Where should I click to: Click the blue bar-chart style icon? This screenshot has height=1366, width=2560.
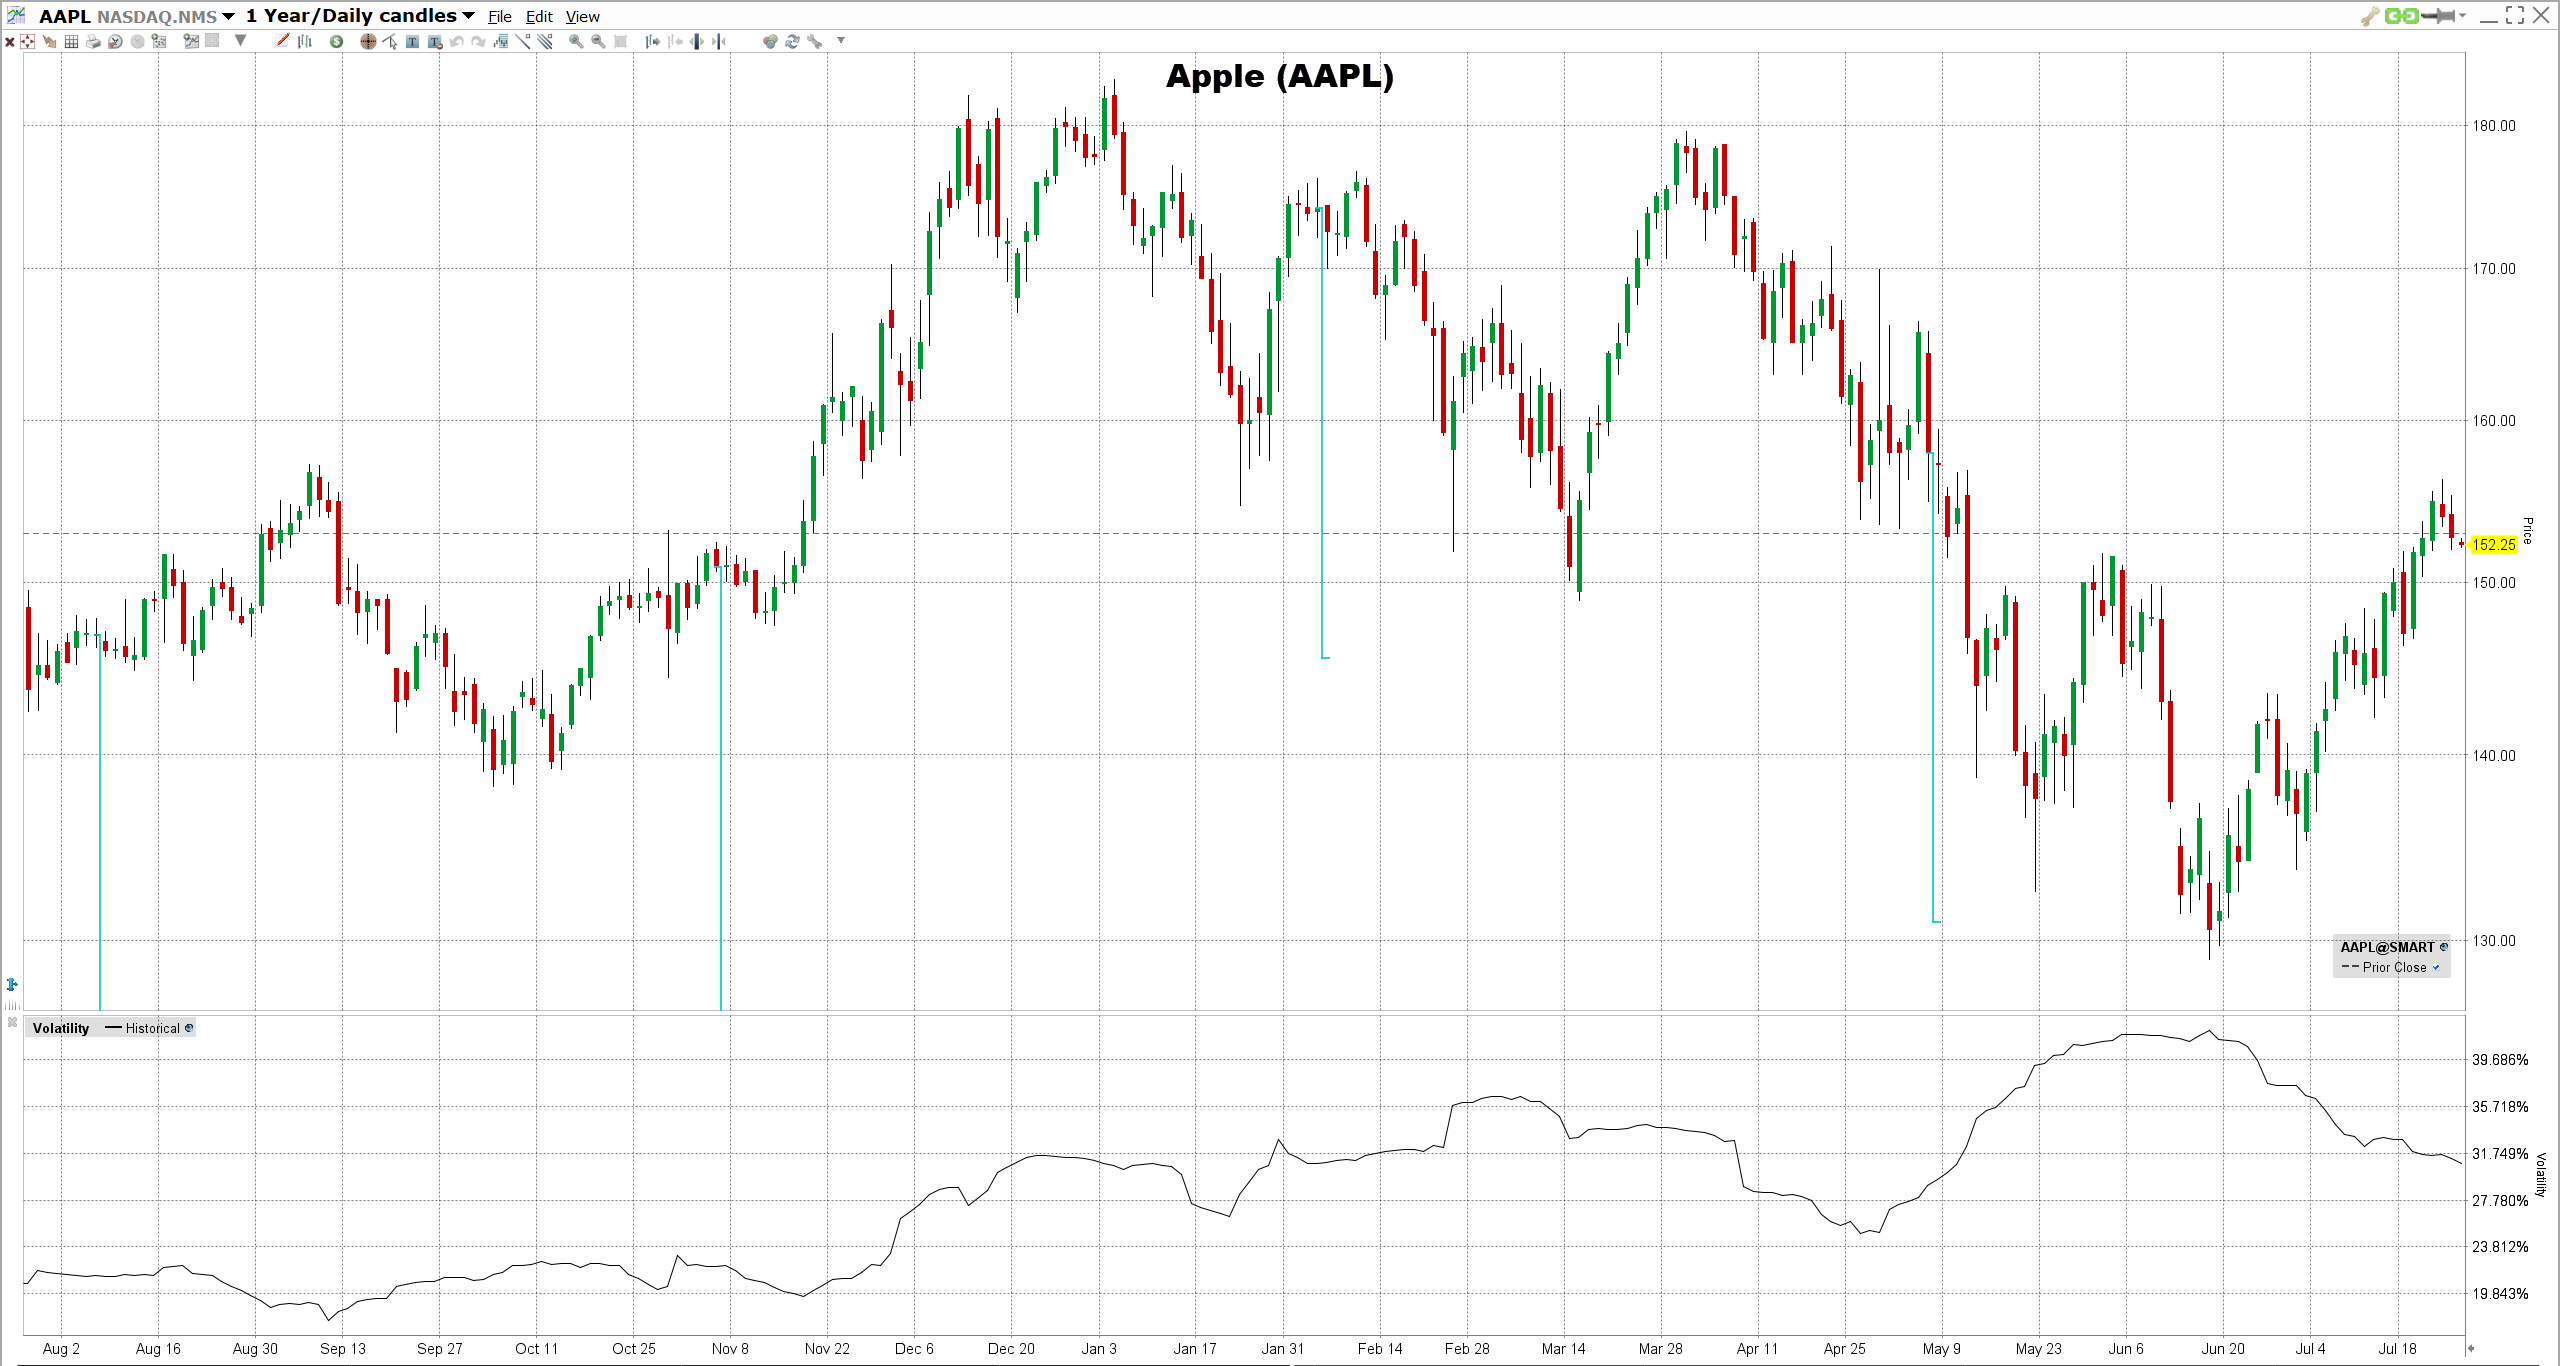point(304,41)
